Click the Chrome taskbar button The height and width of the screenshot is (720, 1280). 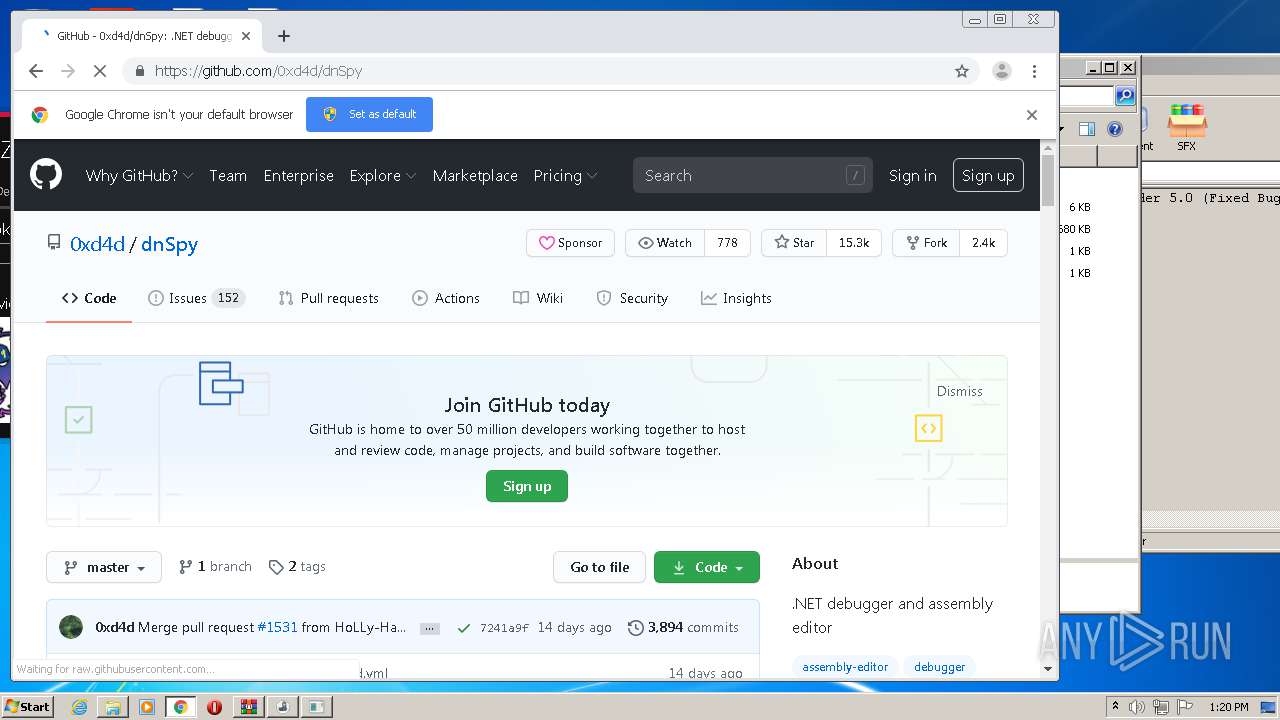(x=181, y=706)
